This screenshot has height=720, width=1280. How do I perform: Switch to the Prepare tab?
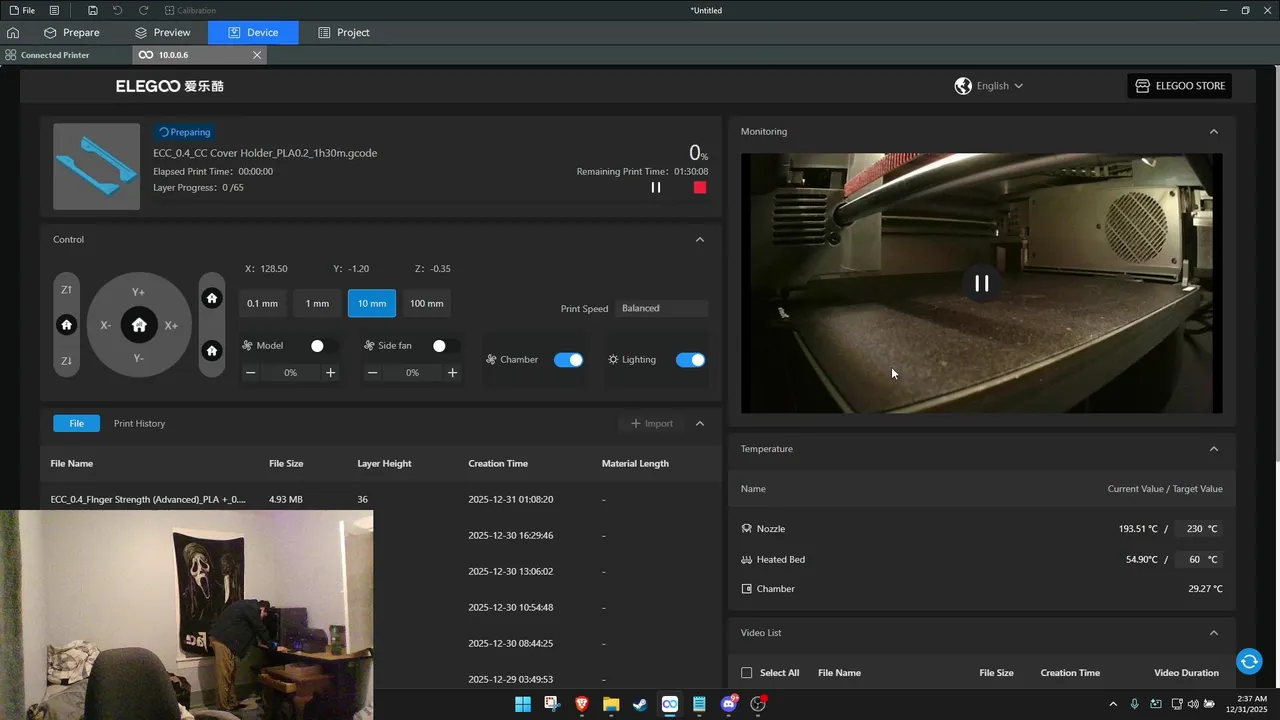72,32
